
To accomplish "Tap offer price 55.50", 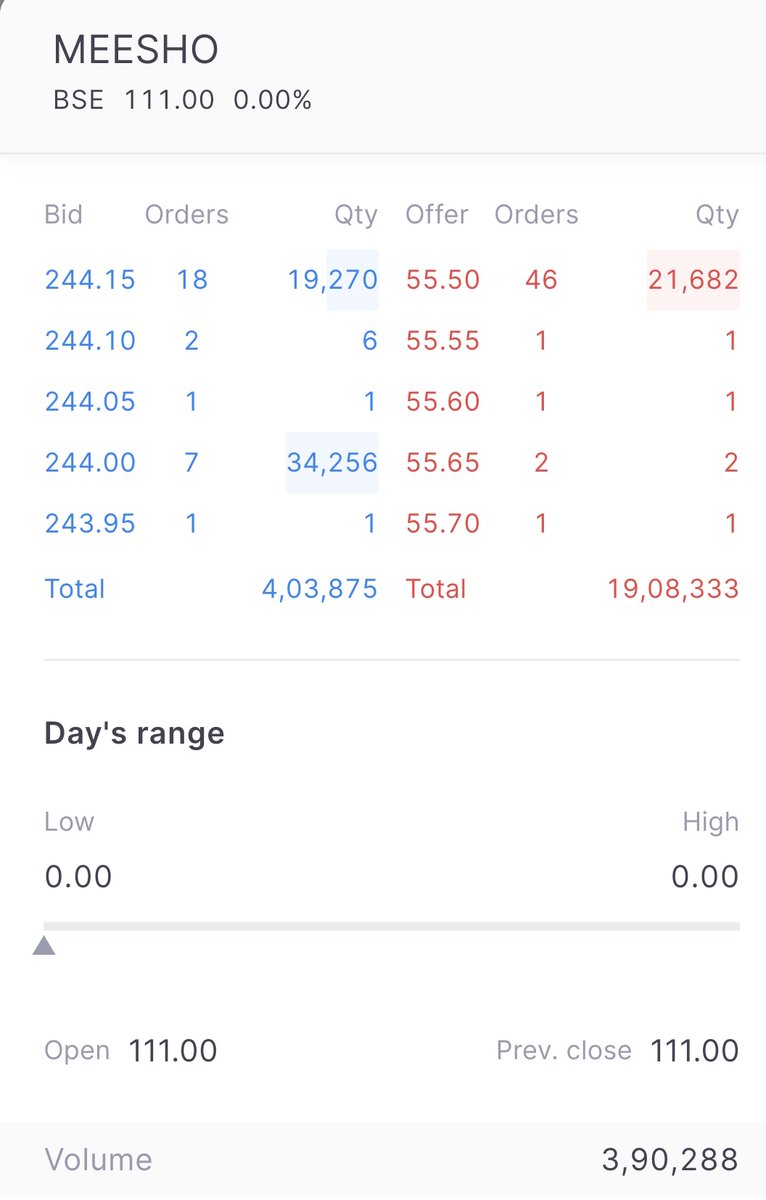I will [443, 280].
